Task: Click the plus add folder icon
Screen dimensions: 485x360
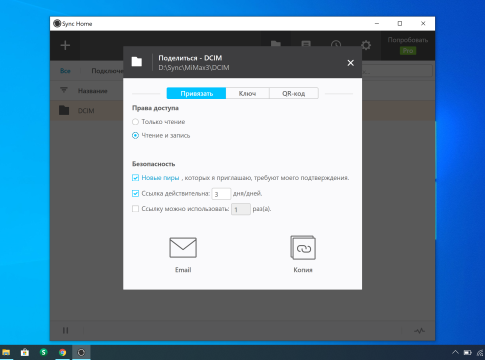Action: (65, 45)
